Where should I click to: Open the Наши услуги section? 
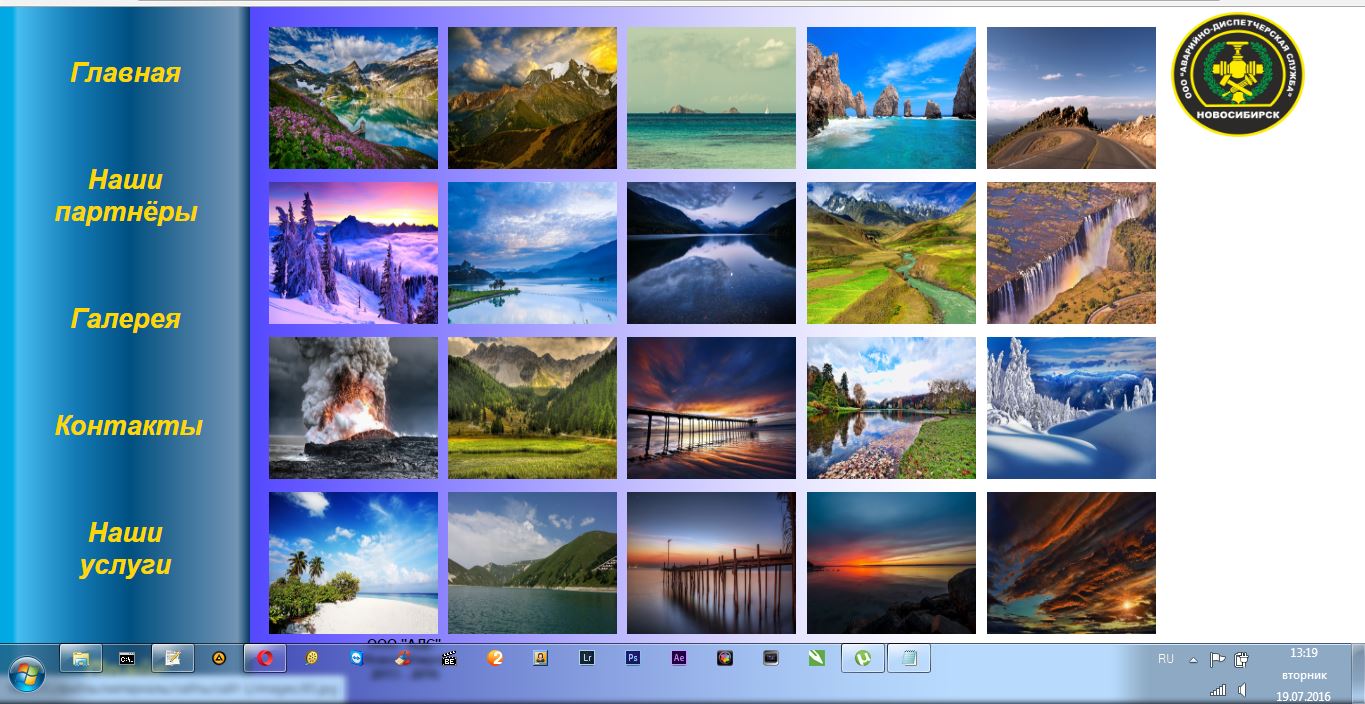[x=125, y=548]
